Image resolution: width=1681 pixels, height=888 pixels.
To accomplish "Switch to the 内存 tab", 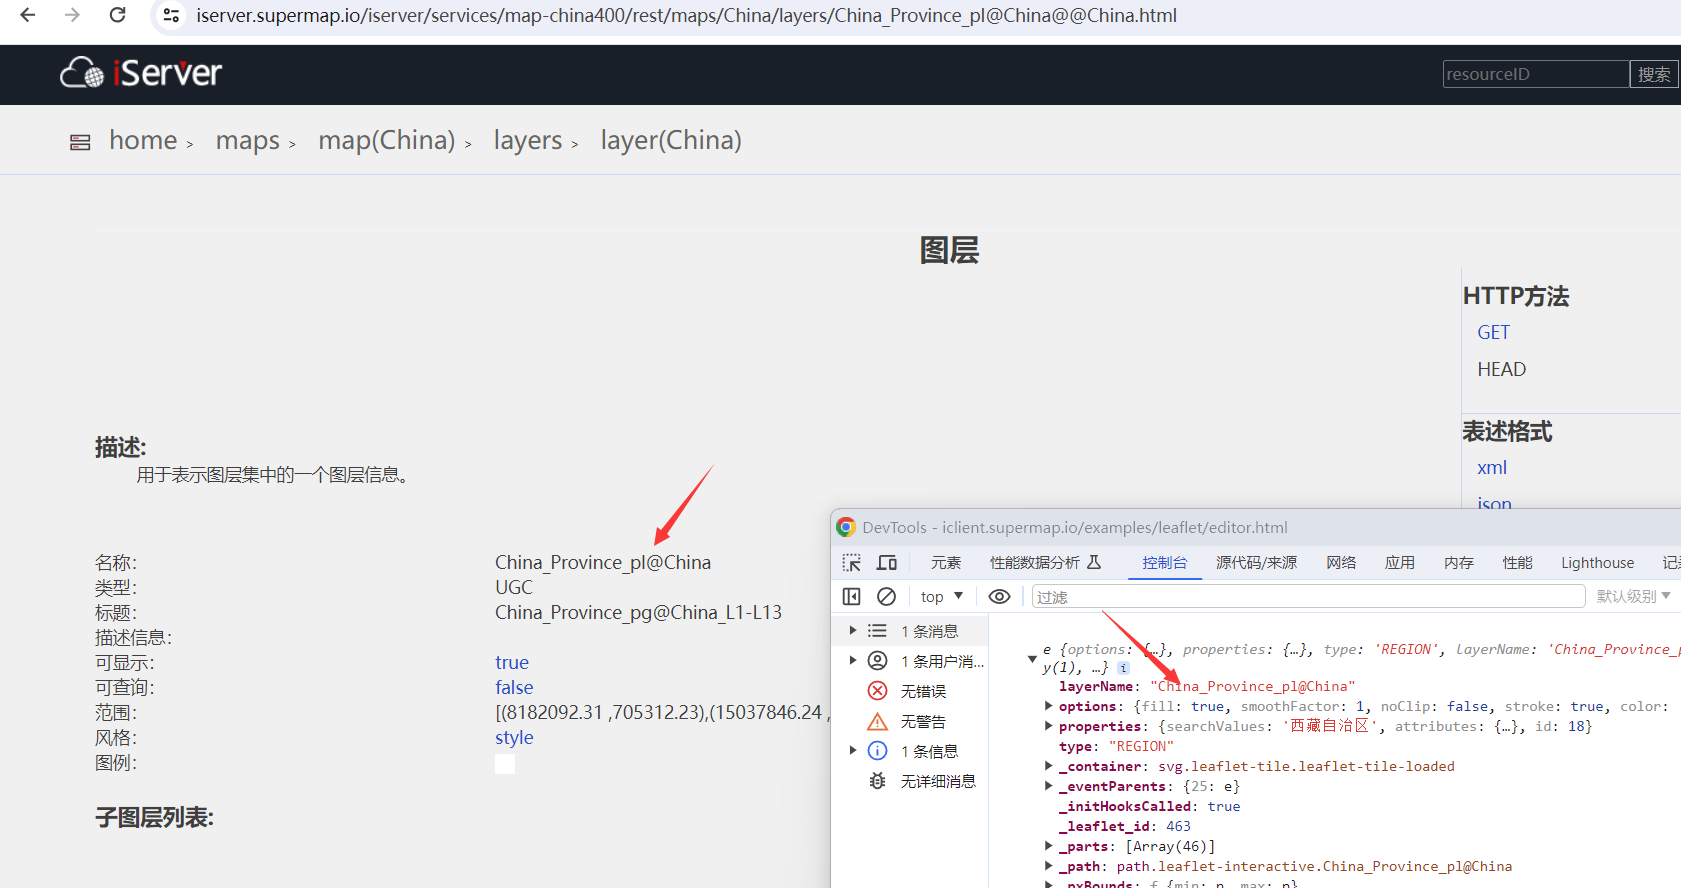I will (1459, 563).
